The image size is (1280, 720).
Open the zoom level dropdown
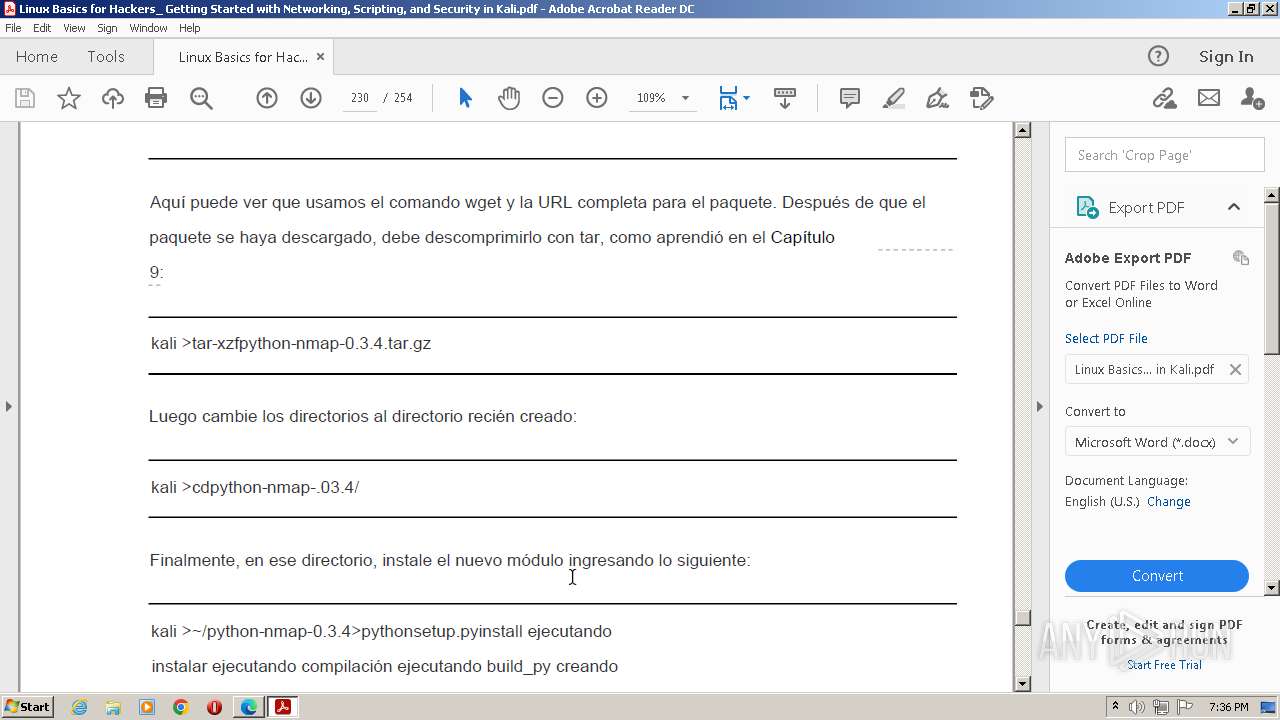[x=685, y=98]
